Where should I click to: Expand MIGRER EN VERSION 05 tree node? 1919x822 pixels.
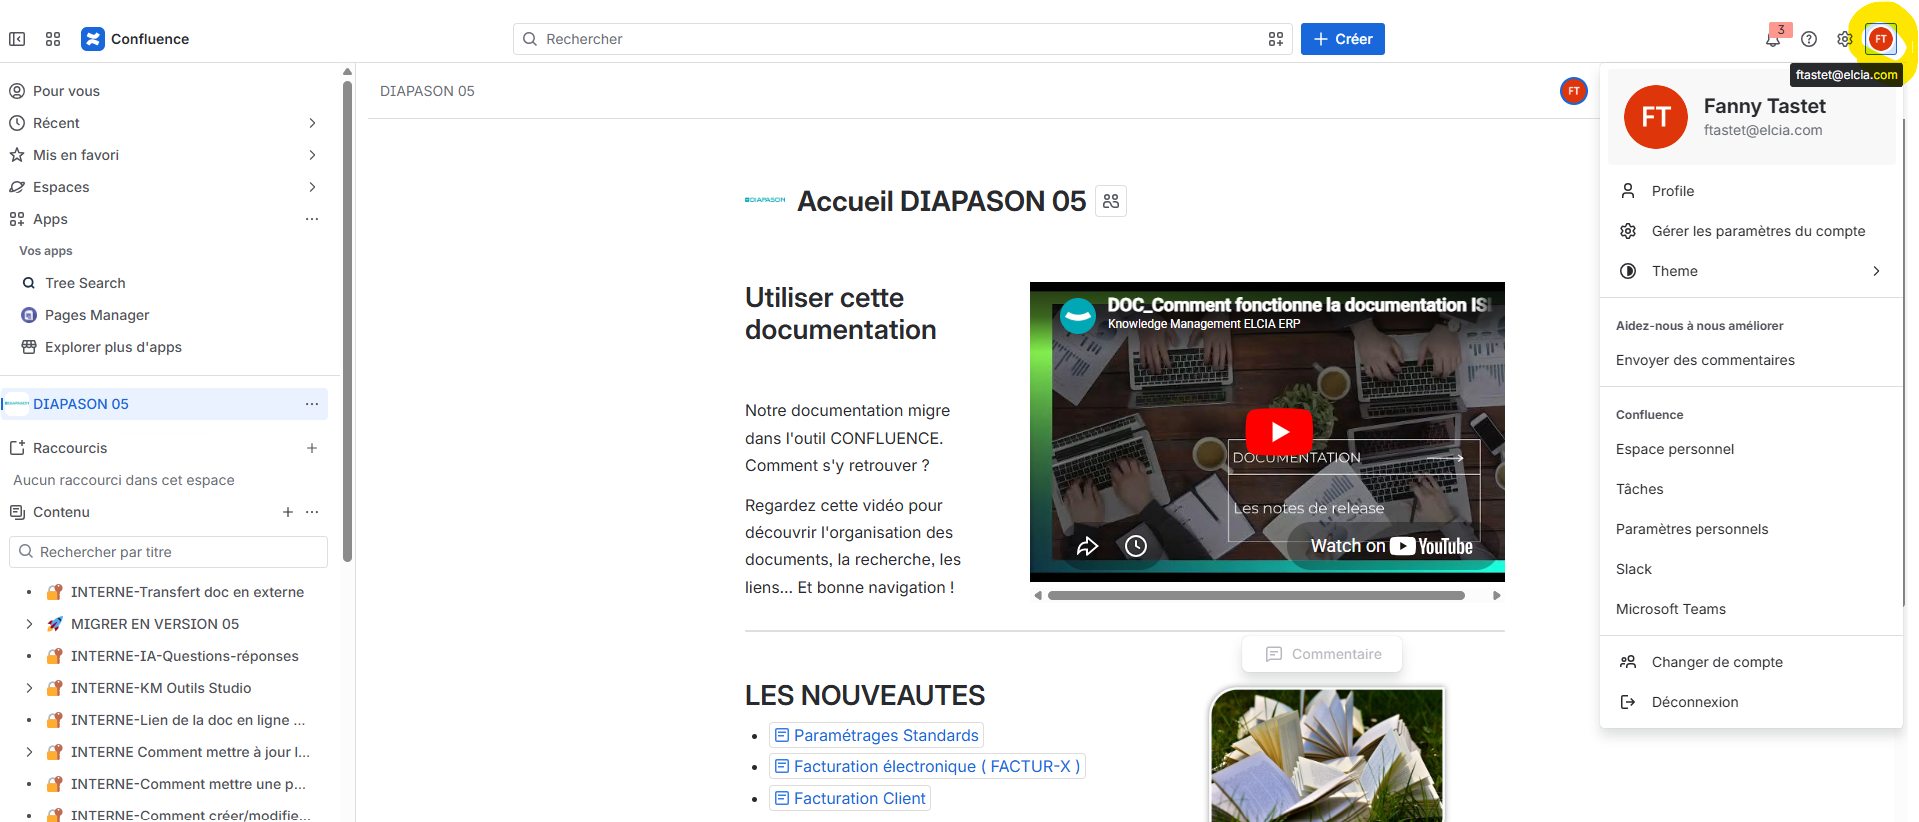29,624
